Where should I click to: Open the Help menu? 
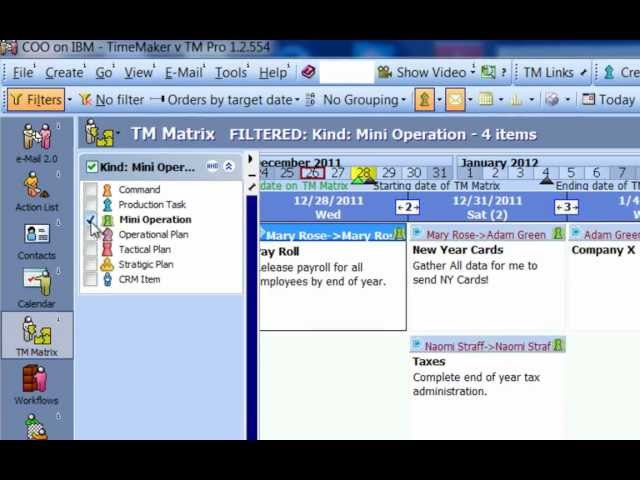click(x=273, y=73)
